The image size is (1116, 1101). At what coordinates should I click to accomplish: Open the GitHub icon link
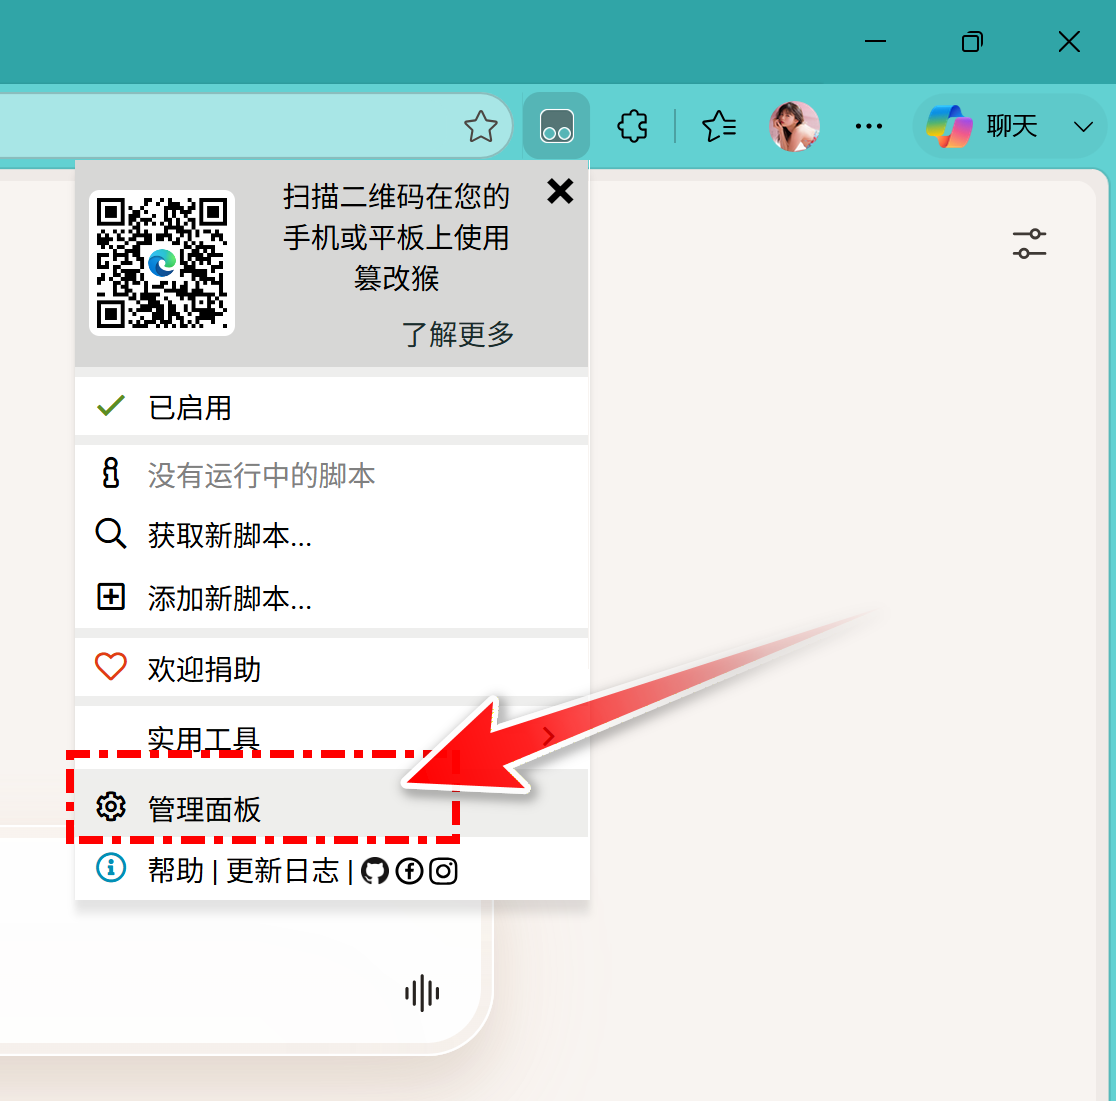(x=375, y=871)
